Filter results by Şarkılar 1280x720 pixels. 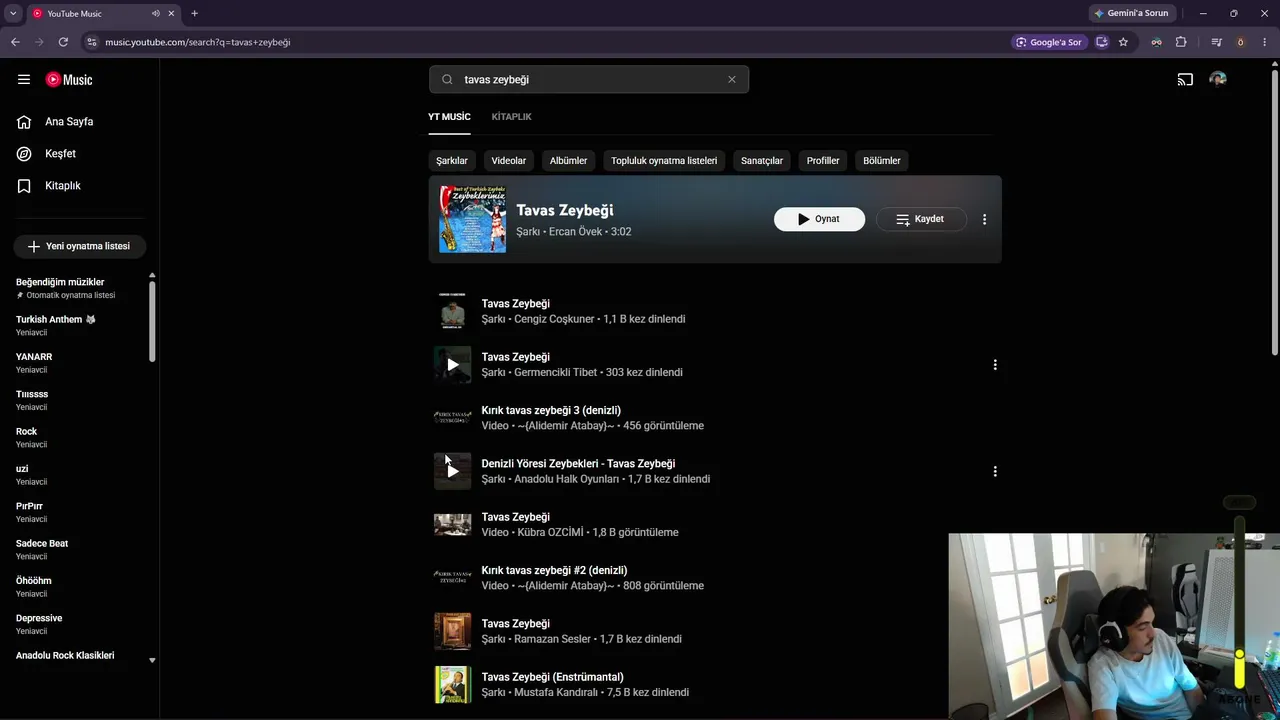tap(452, 160)
